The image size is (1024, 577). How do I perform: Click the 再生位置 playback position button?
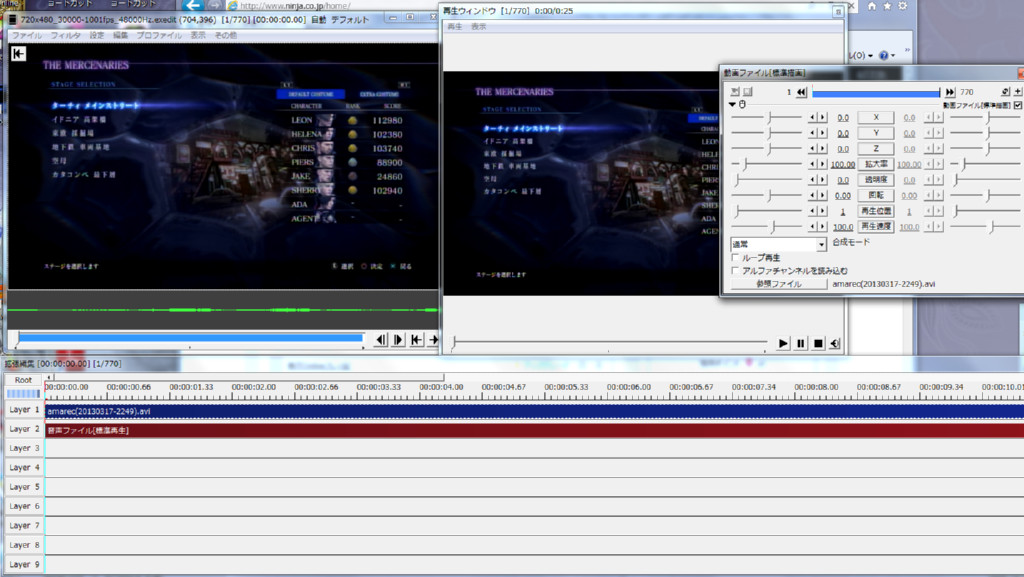tap(876, 211)
